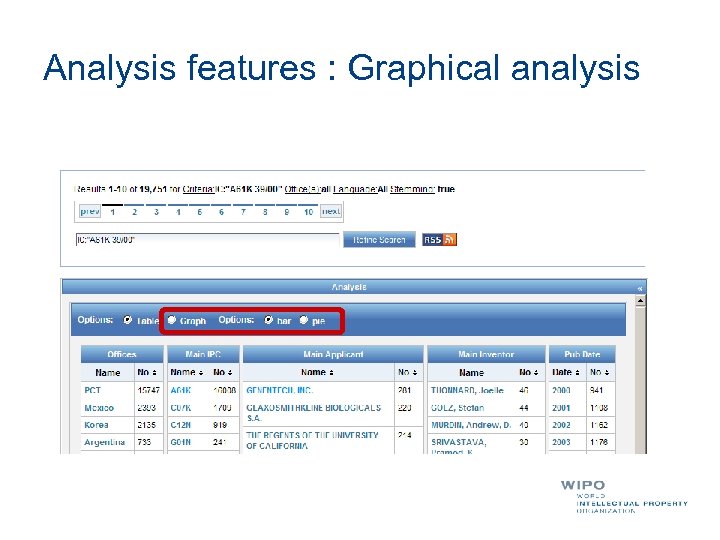Click the Main Inventor table header
Image resolution: width=720 pixels, height=540 pixels.
click(486, 354)
